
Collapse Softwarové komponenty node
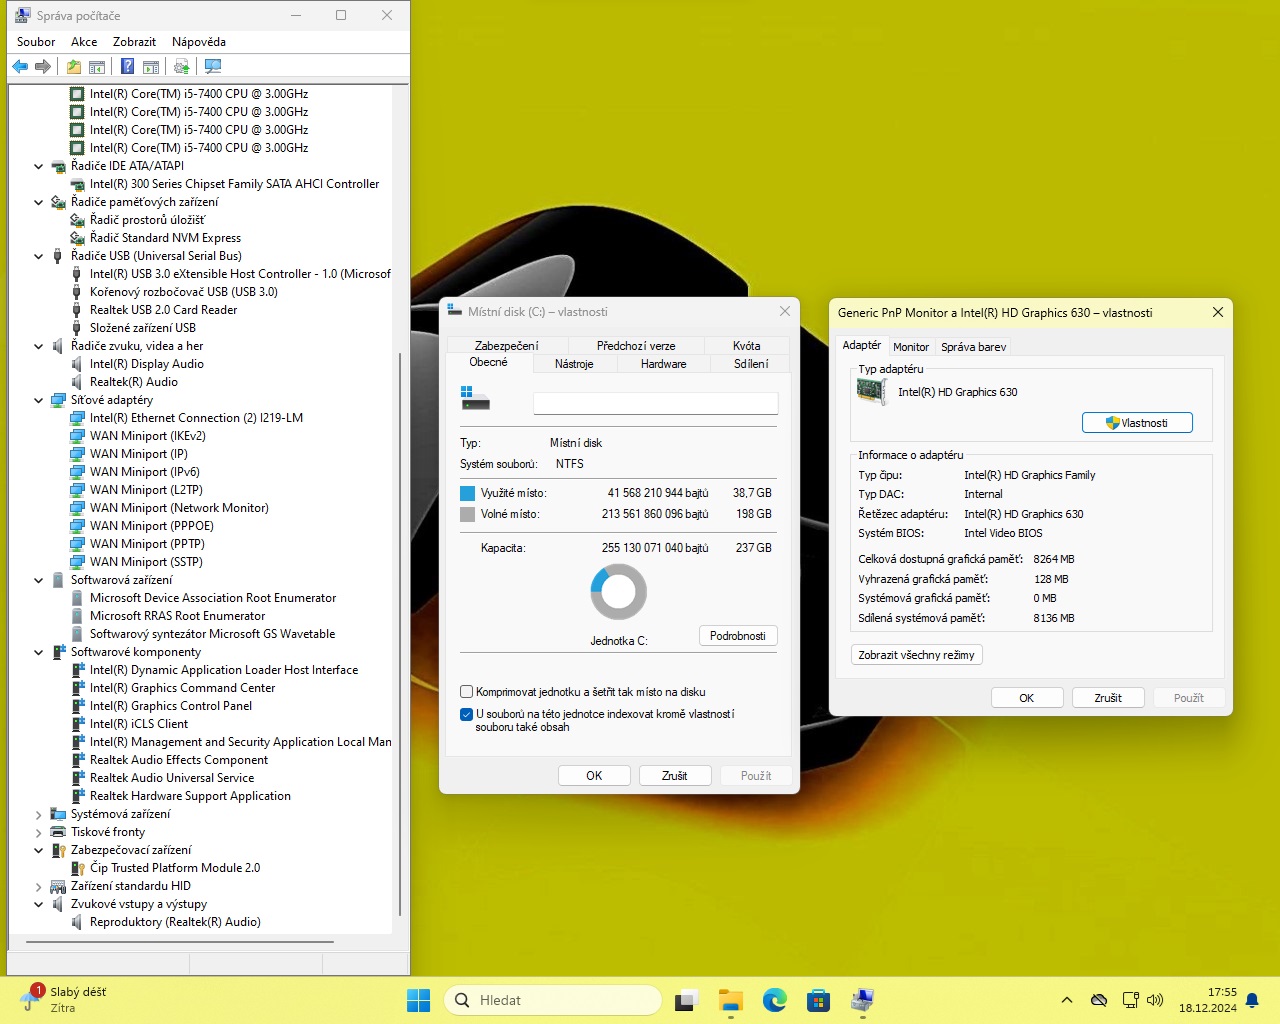[39, 652]
